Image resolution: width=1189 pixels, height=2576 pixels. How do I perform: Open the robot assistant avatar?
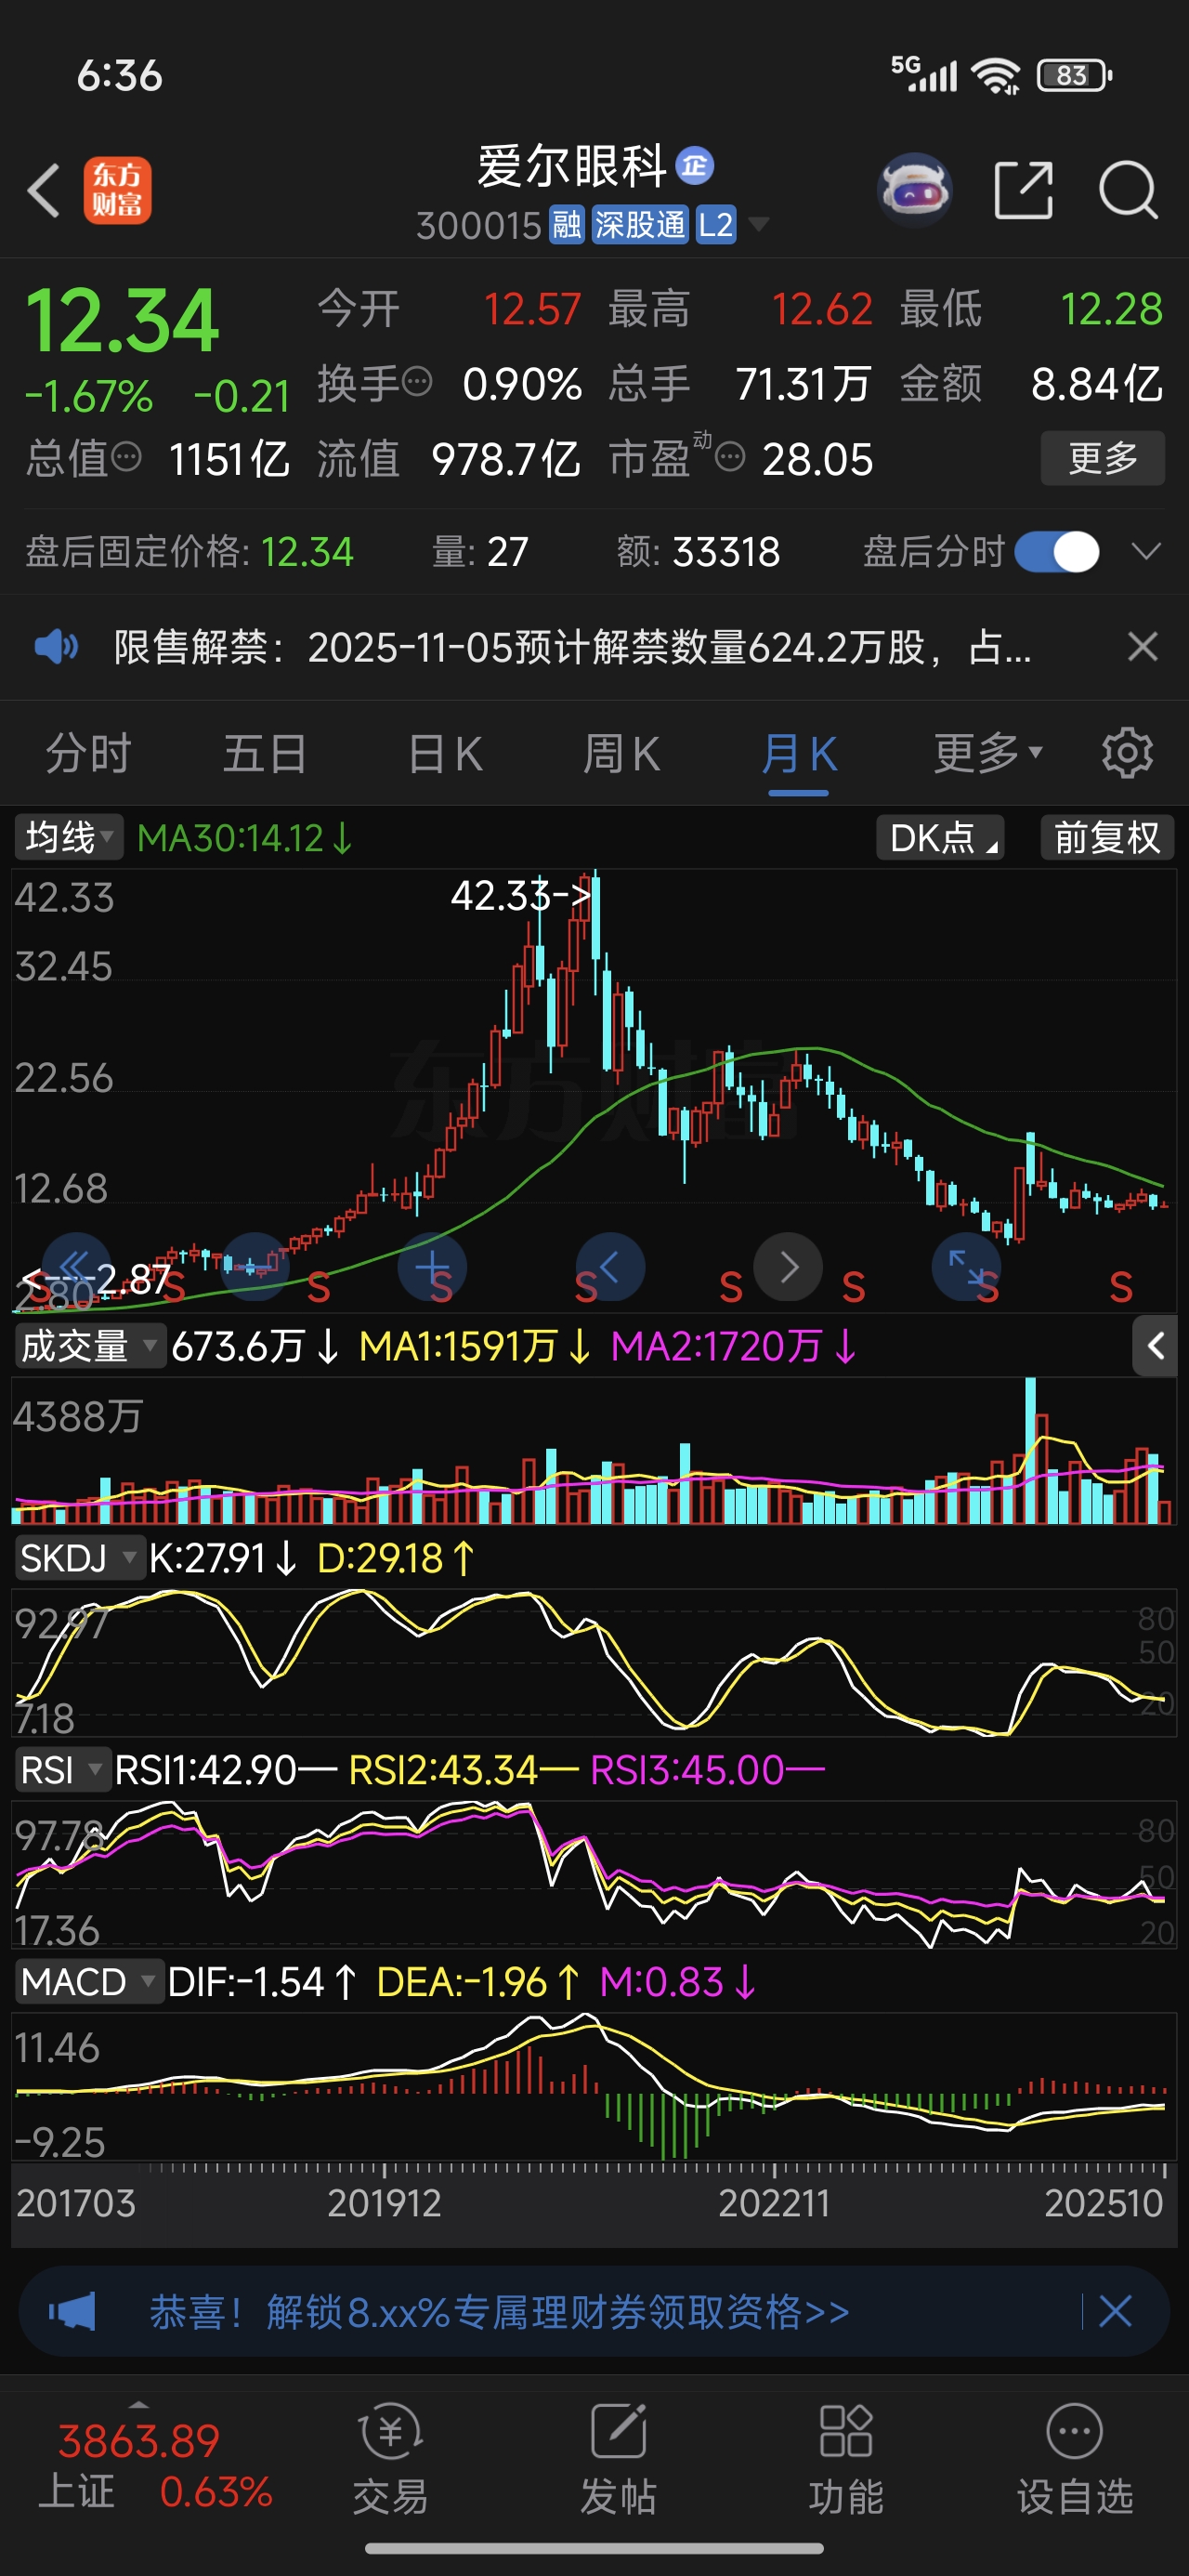coord(914,190)
